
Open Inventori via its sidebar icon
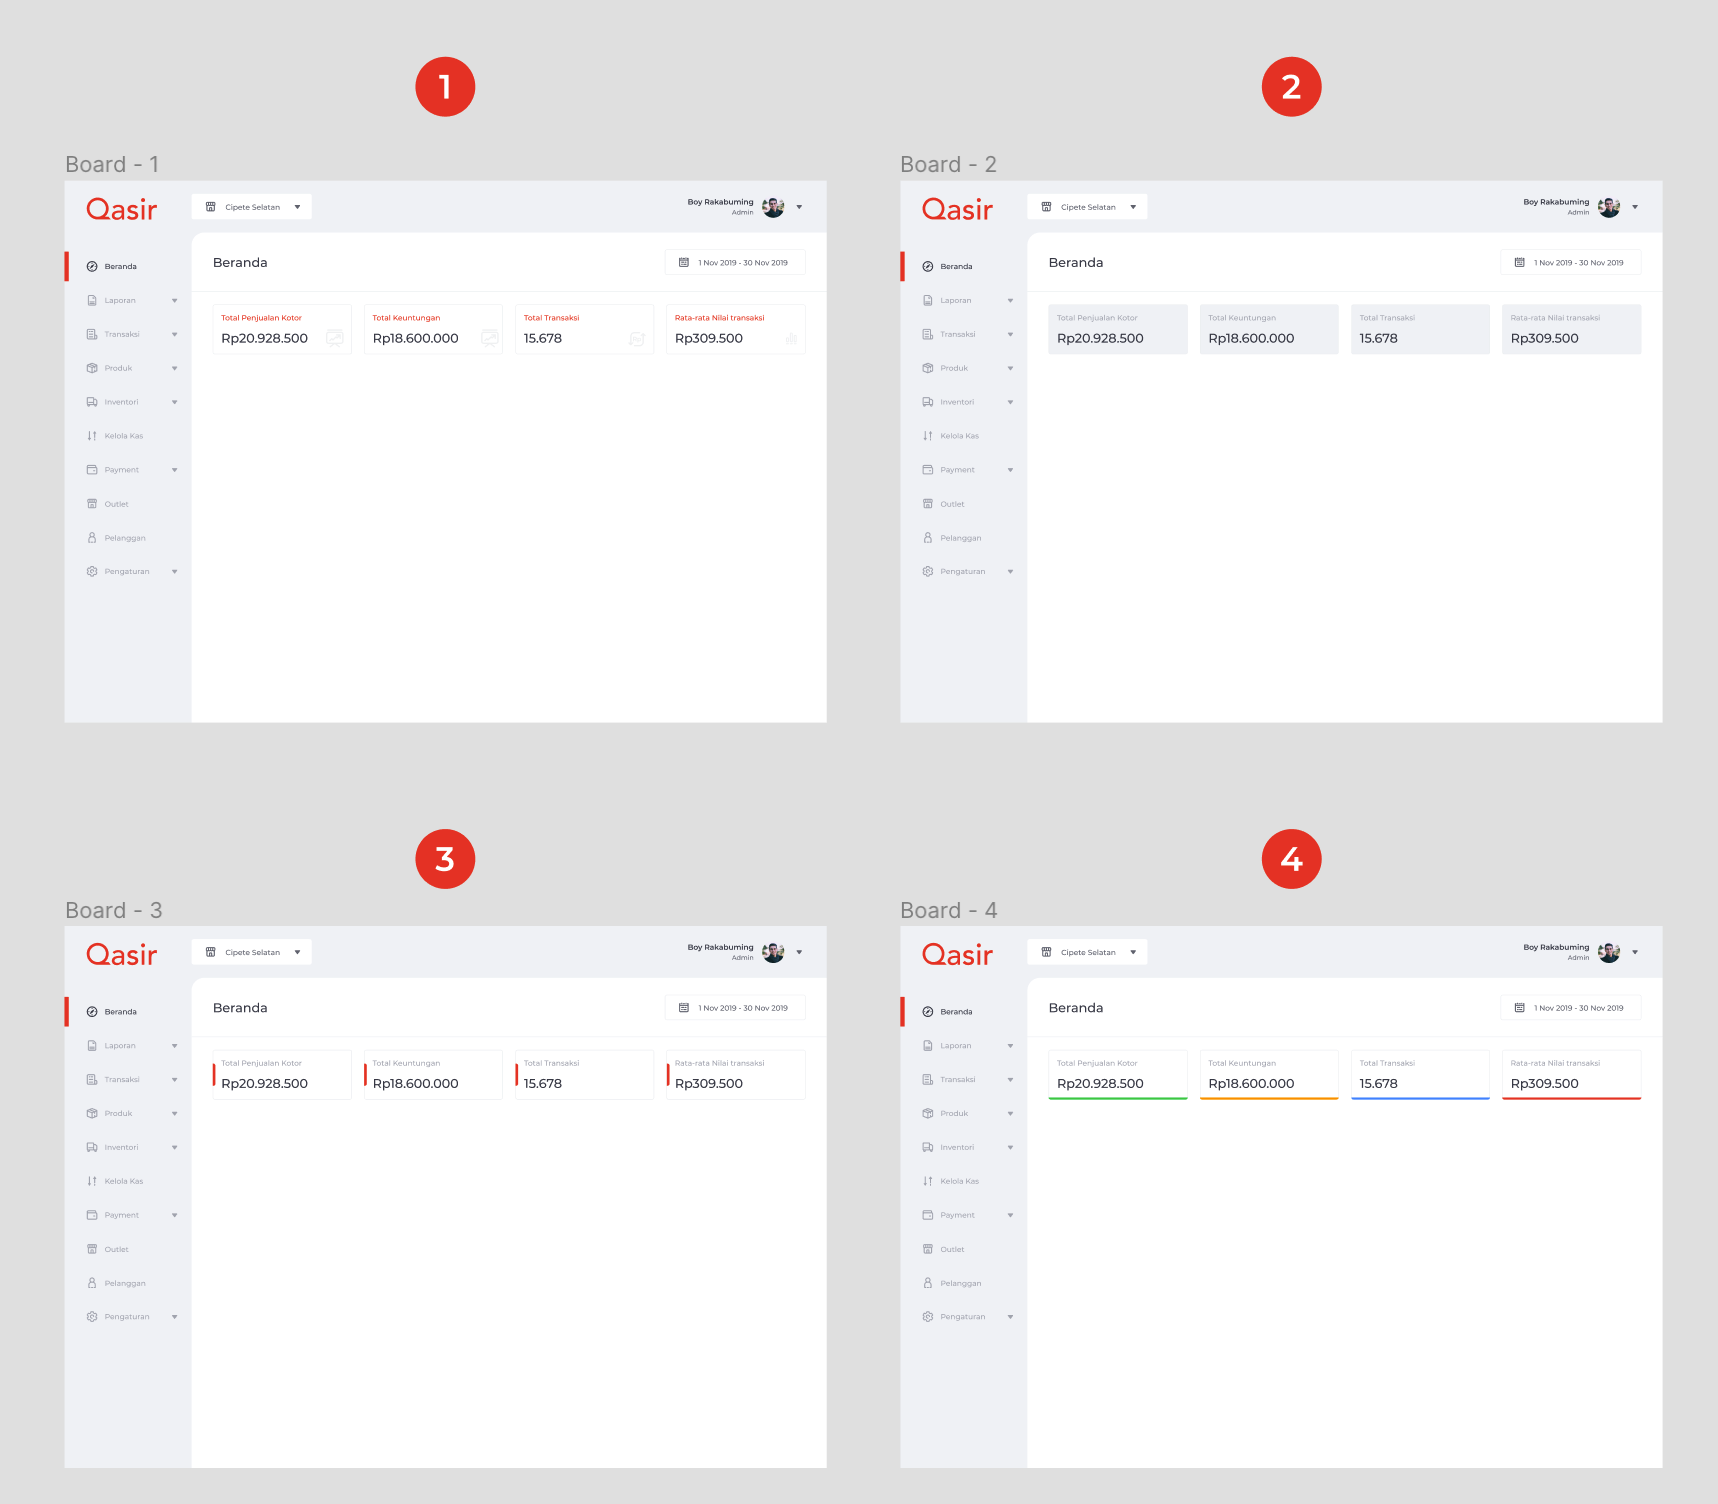tap(92, 402)
